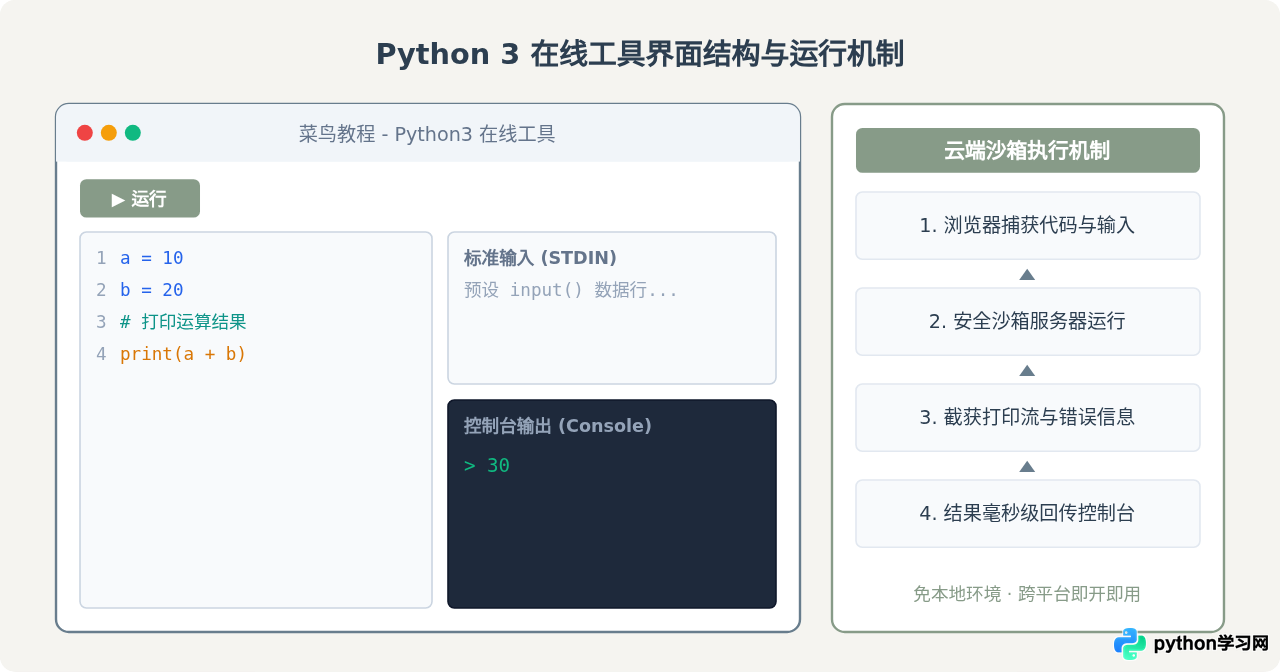
Task: Click the green window dot
Action: [x=133, y=133]
